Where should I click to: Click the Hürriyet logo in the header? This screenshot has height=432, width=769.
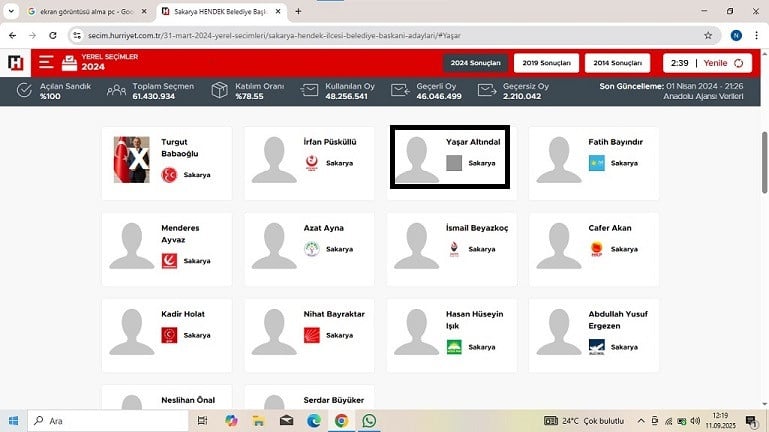point(16,63)
